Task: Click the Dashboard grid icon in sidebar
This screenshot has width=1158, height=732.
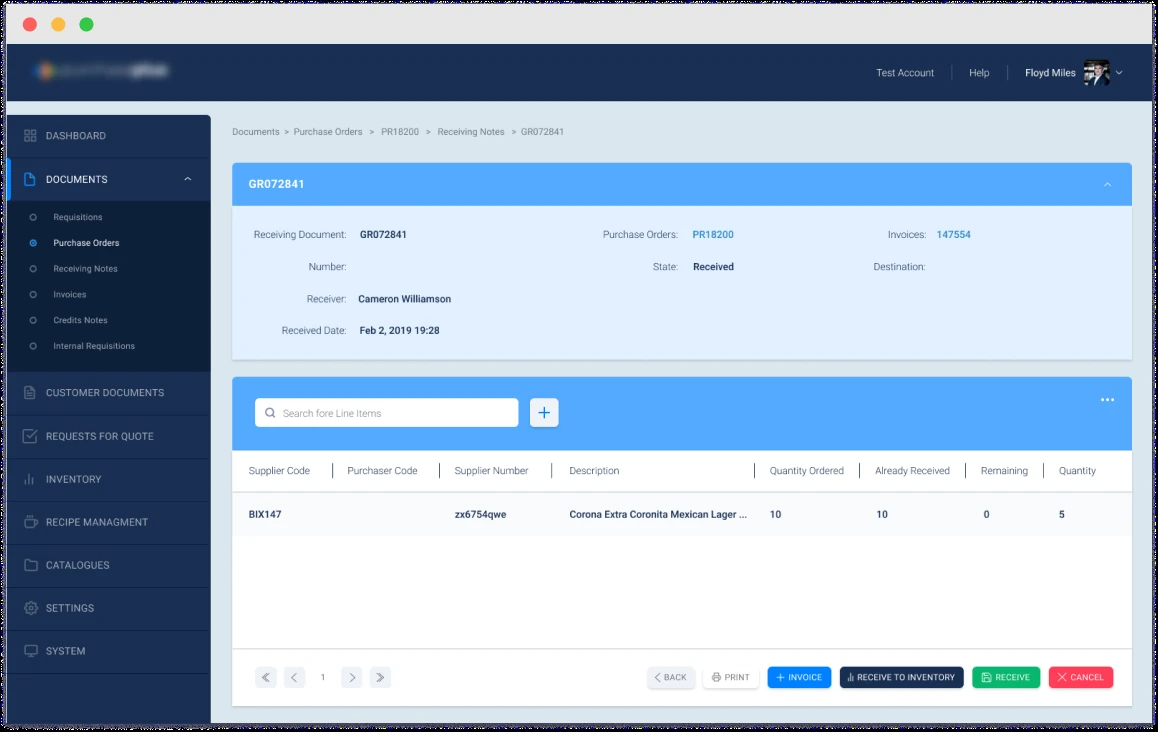Action: (30, 136)
